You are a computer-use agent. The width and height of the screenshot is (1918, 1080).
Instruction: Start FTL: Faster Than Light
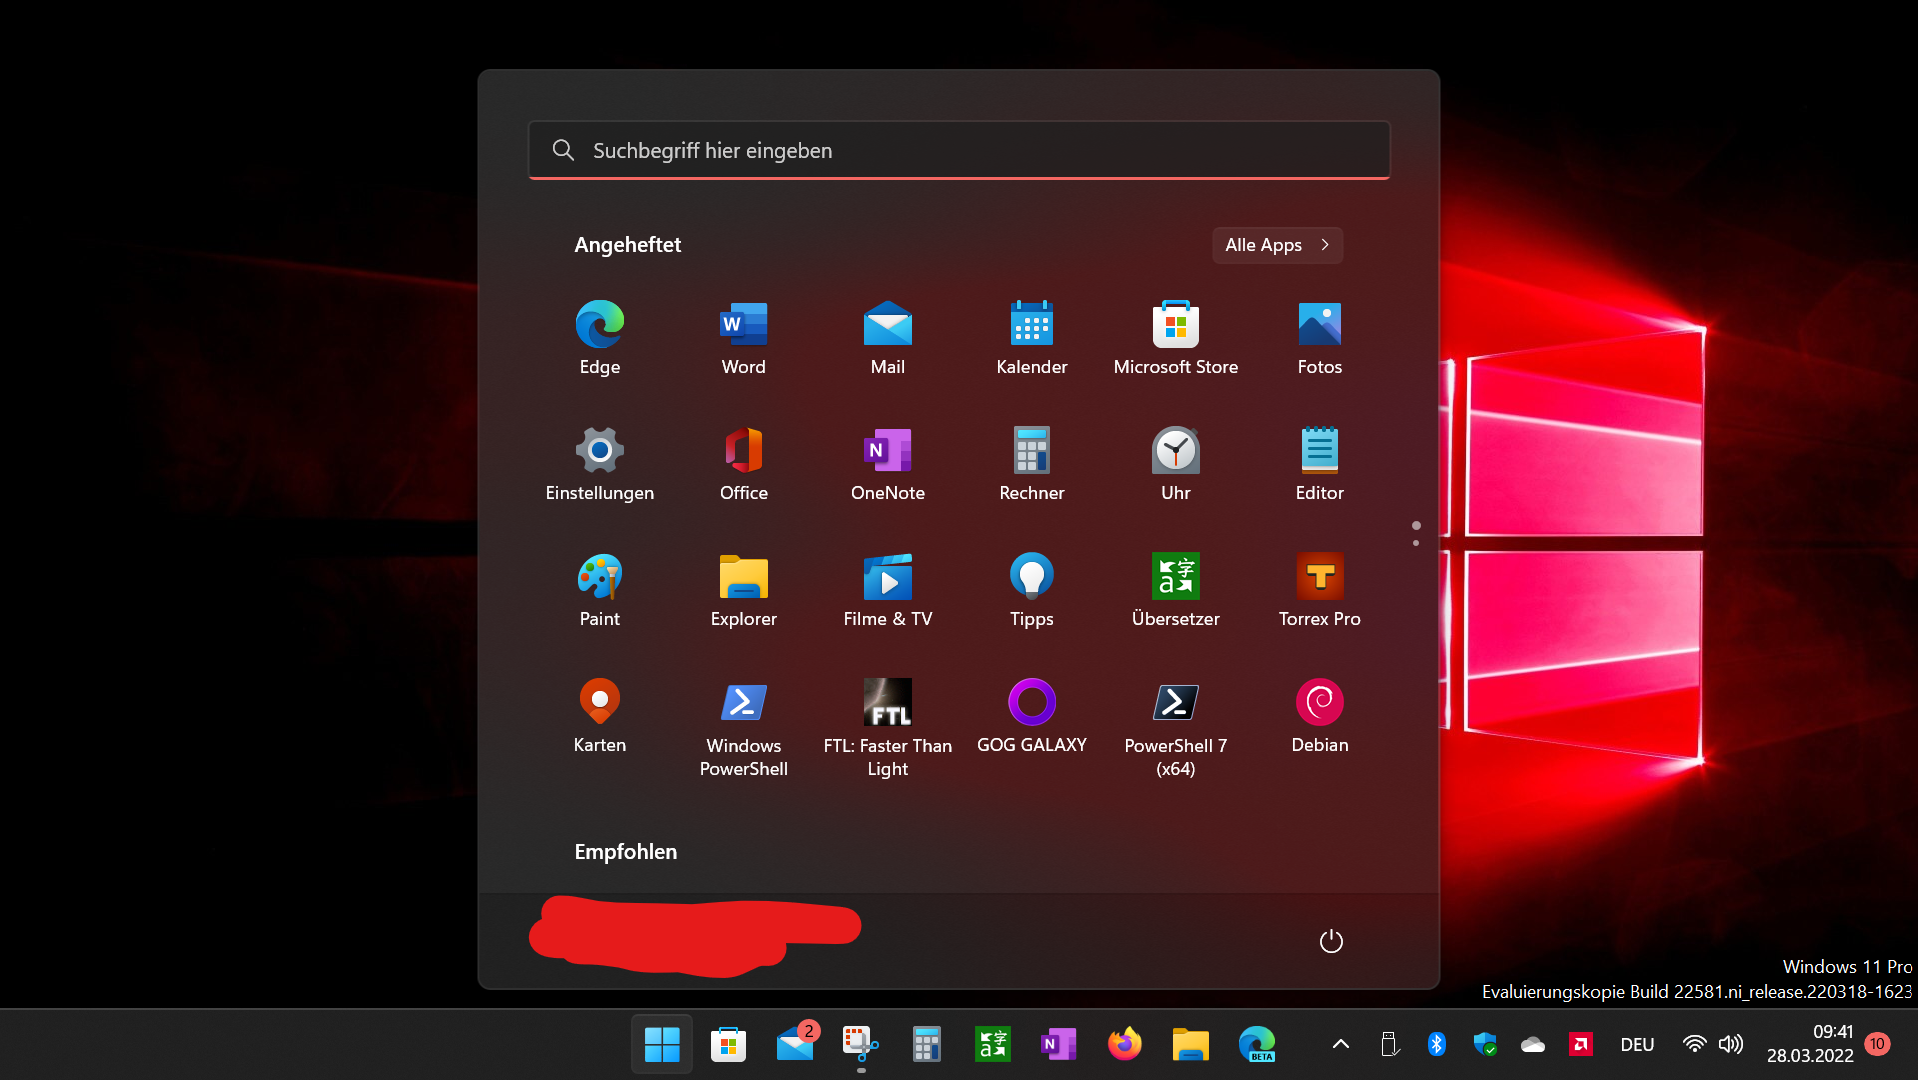point(888,728)
